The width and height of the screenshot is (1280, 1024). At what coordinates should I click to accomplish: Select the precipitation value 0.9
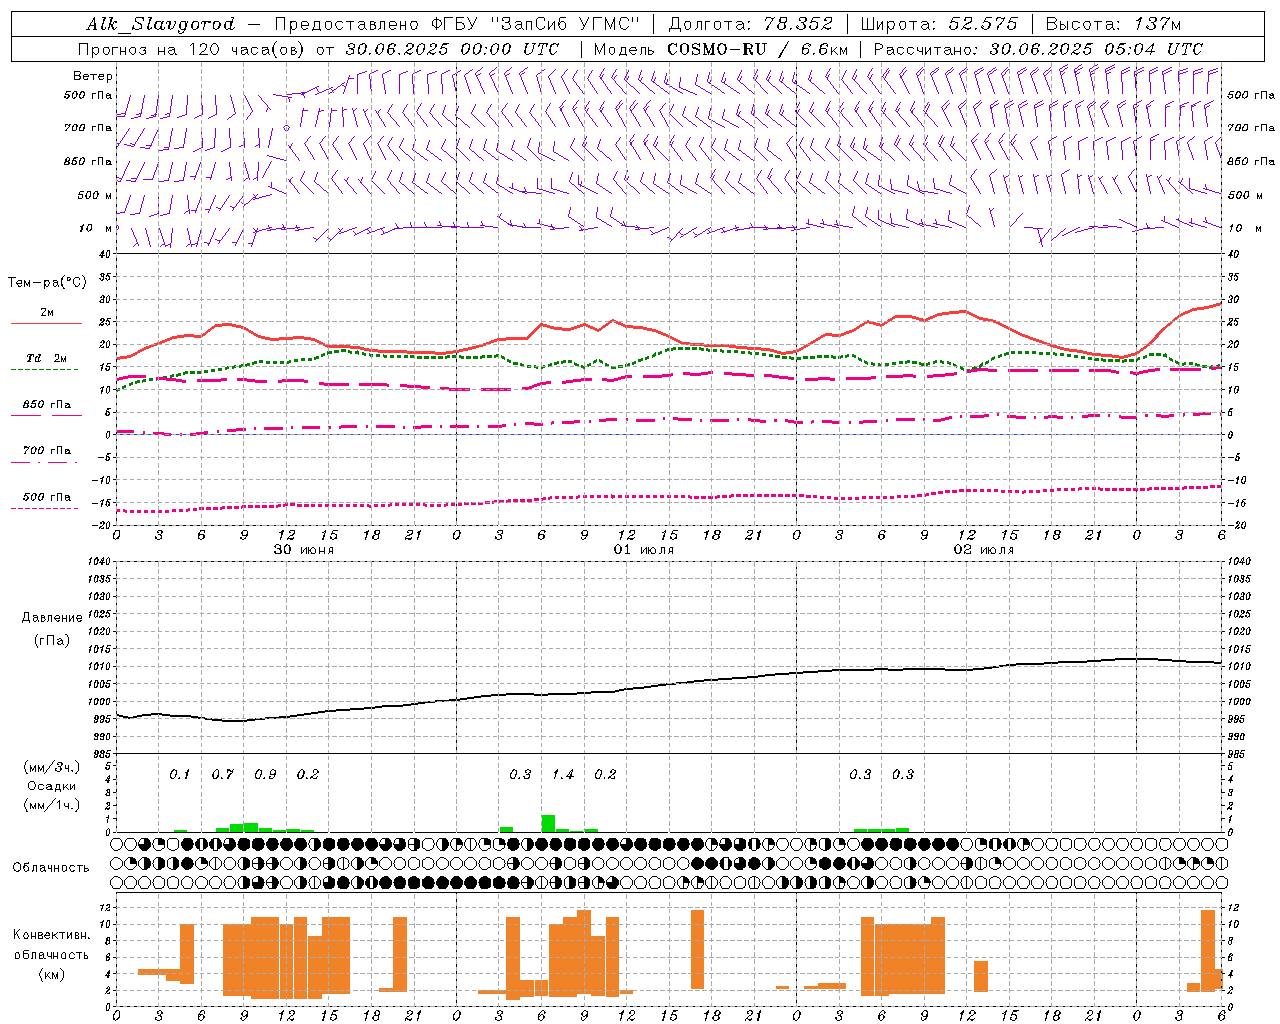pyautogui.click(x=265, y=775)
